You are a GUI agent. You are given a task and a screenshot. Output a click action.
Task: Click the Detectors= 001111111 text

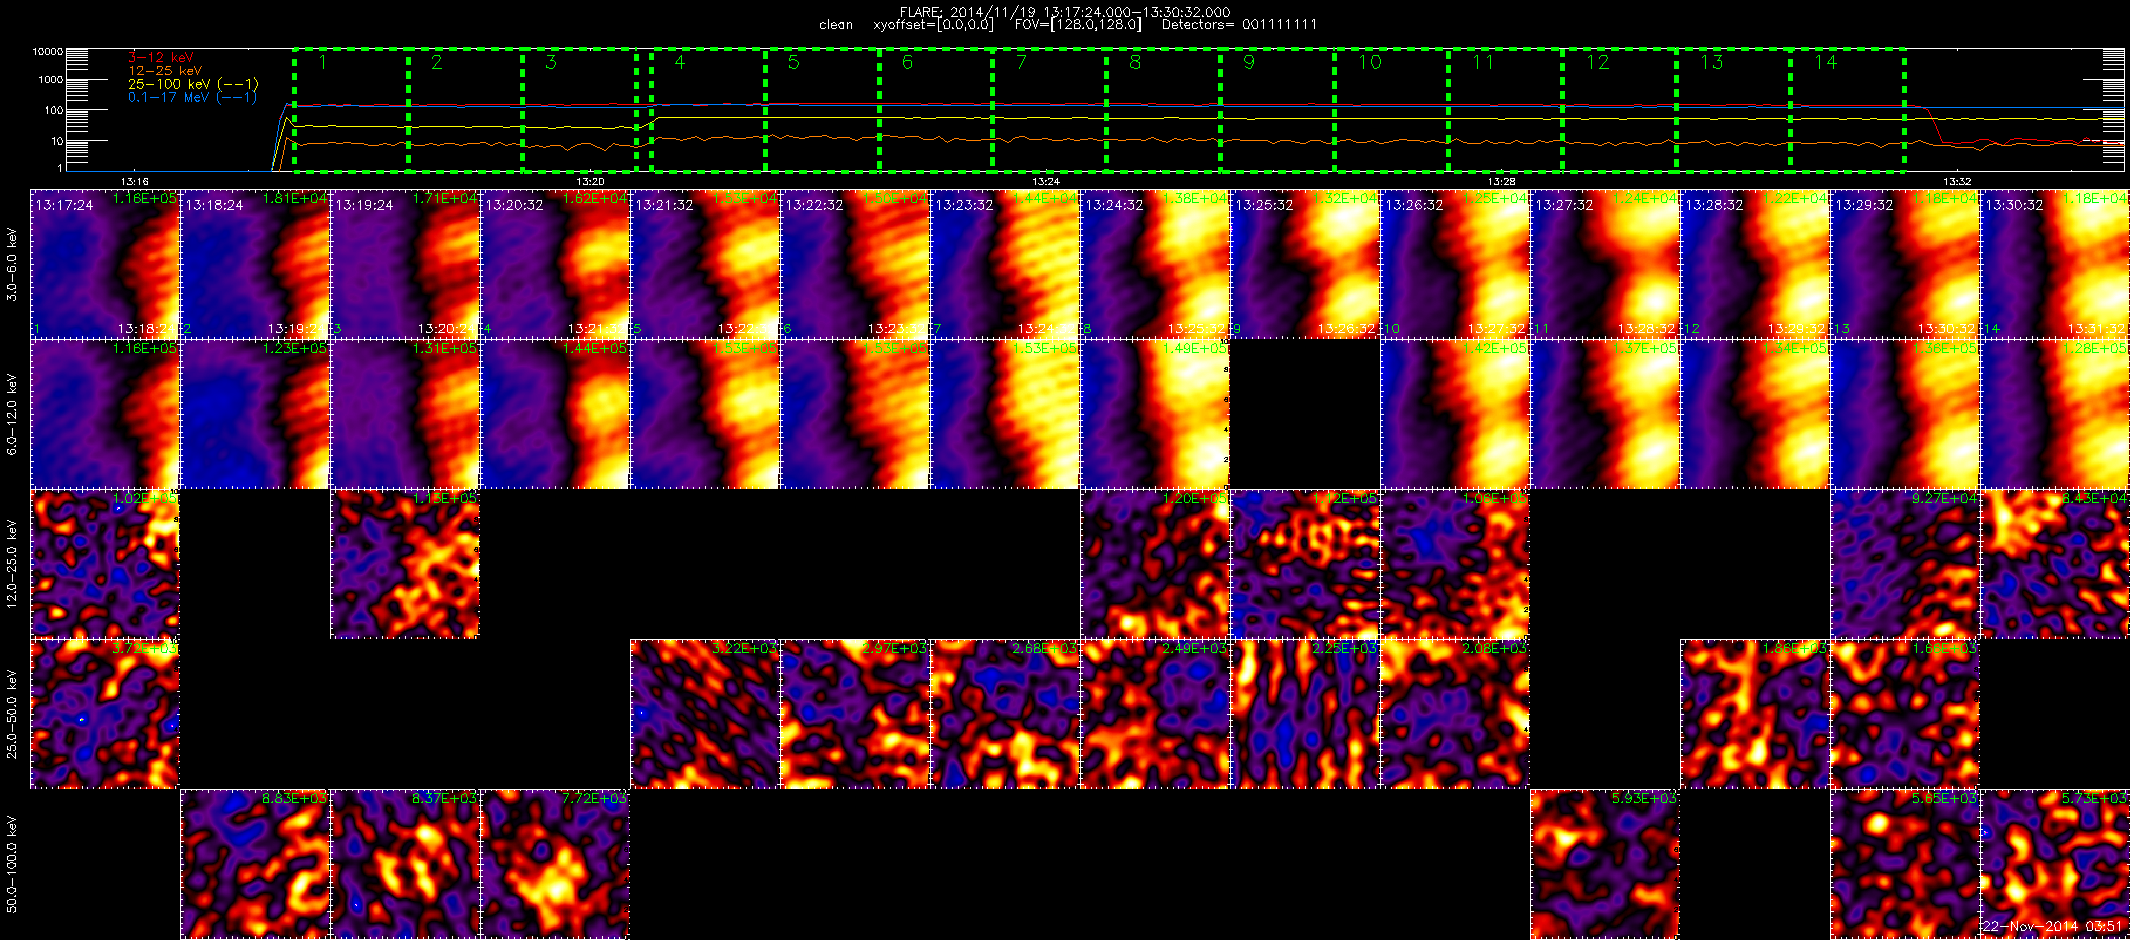point(1239,25)
